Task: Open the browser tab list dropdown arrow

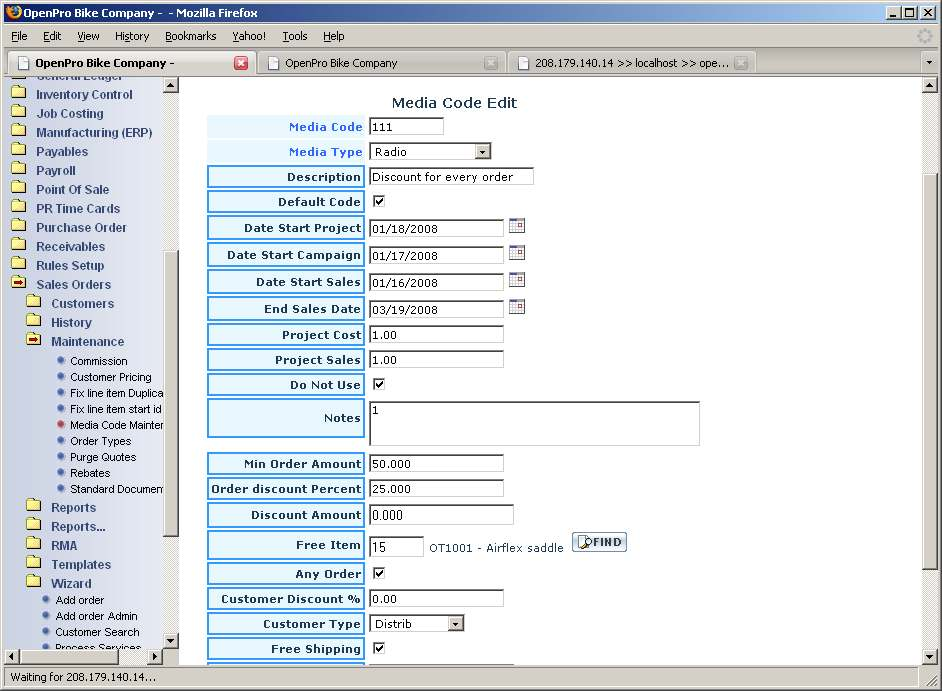Action: [x=928, y=62]
